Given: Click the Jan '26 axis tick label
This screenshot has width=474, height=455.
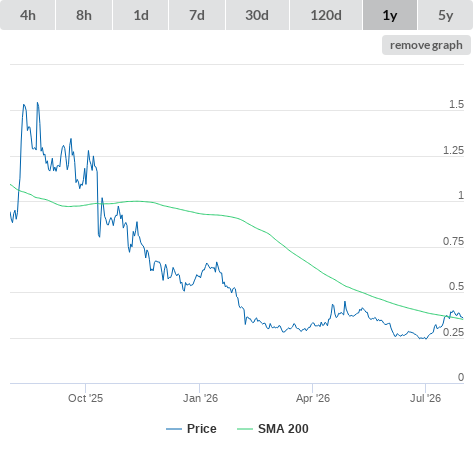Looking at the screenshot, I should click(x=200, y=398).
